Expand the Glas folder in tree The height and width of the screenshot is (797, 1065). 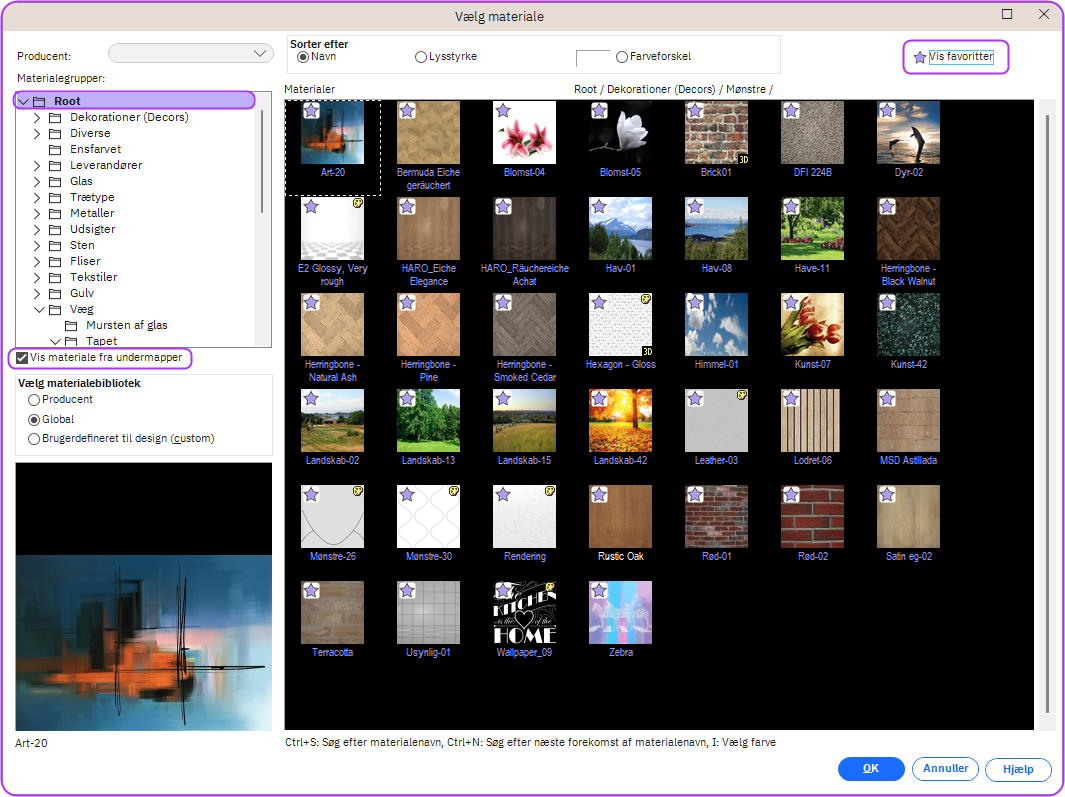pyautogui.click(x=37, y=181)
